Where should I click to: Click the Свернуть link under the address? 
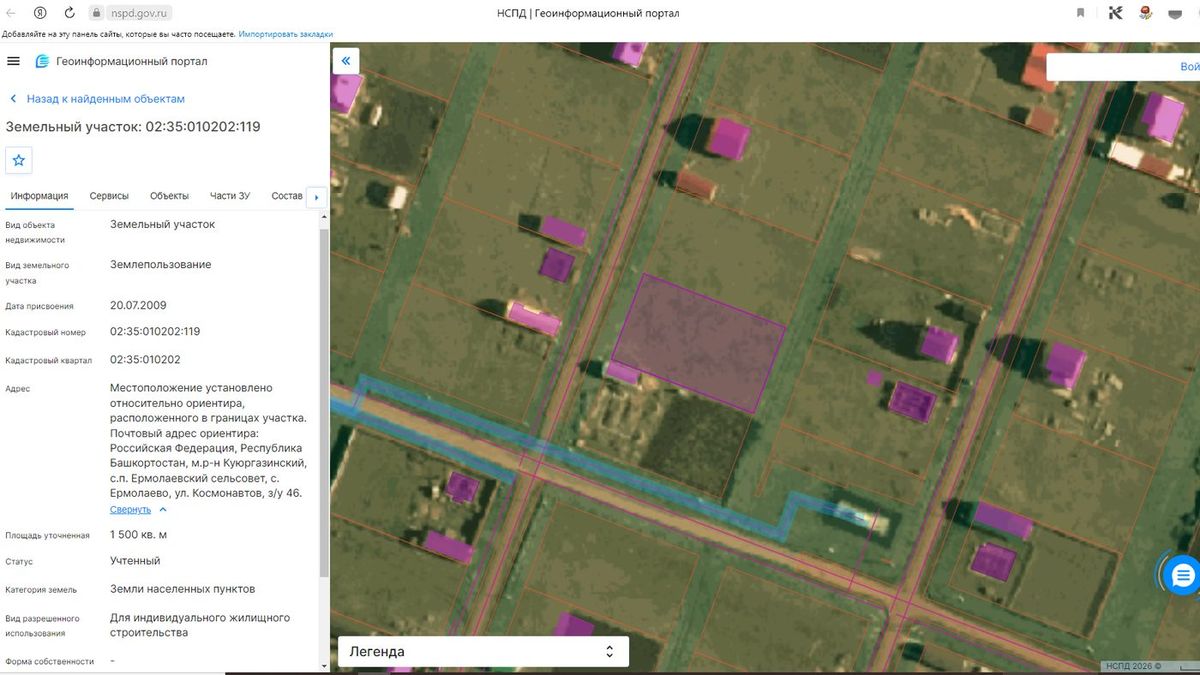[130, 510]
